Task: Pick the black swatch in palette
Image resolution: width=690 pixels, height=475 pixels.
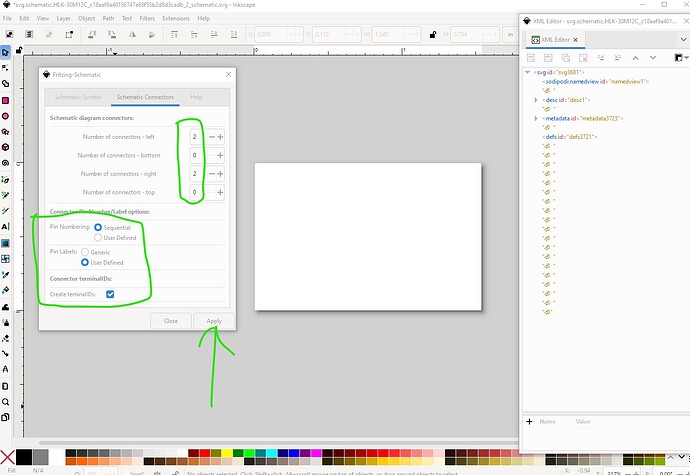Action: coord(24,457)
